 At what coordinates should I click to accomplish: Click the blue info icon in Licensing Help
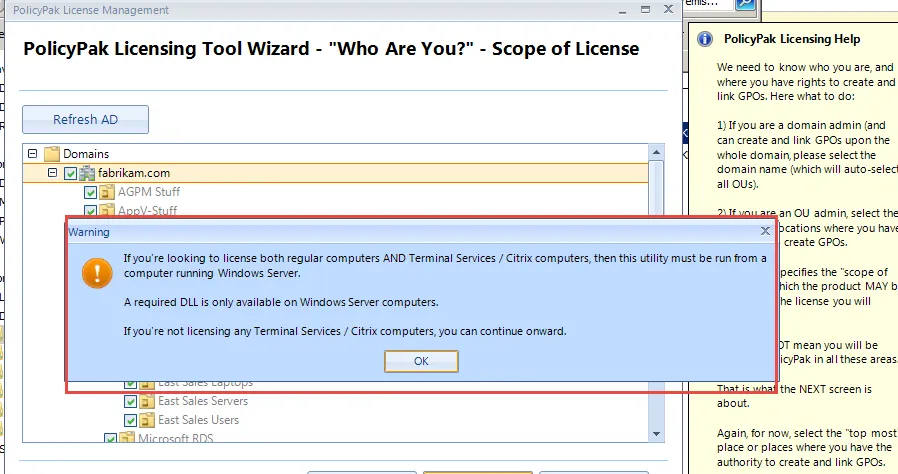click(x=705, y=39)
